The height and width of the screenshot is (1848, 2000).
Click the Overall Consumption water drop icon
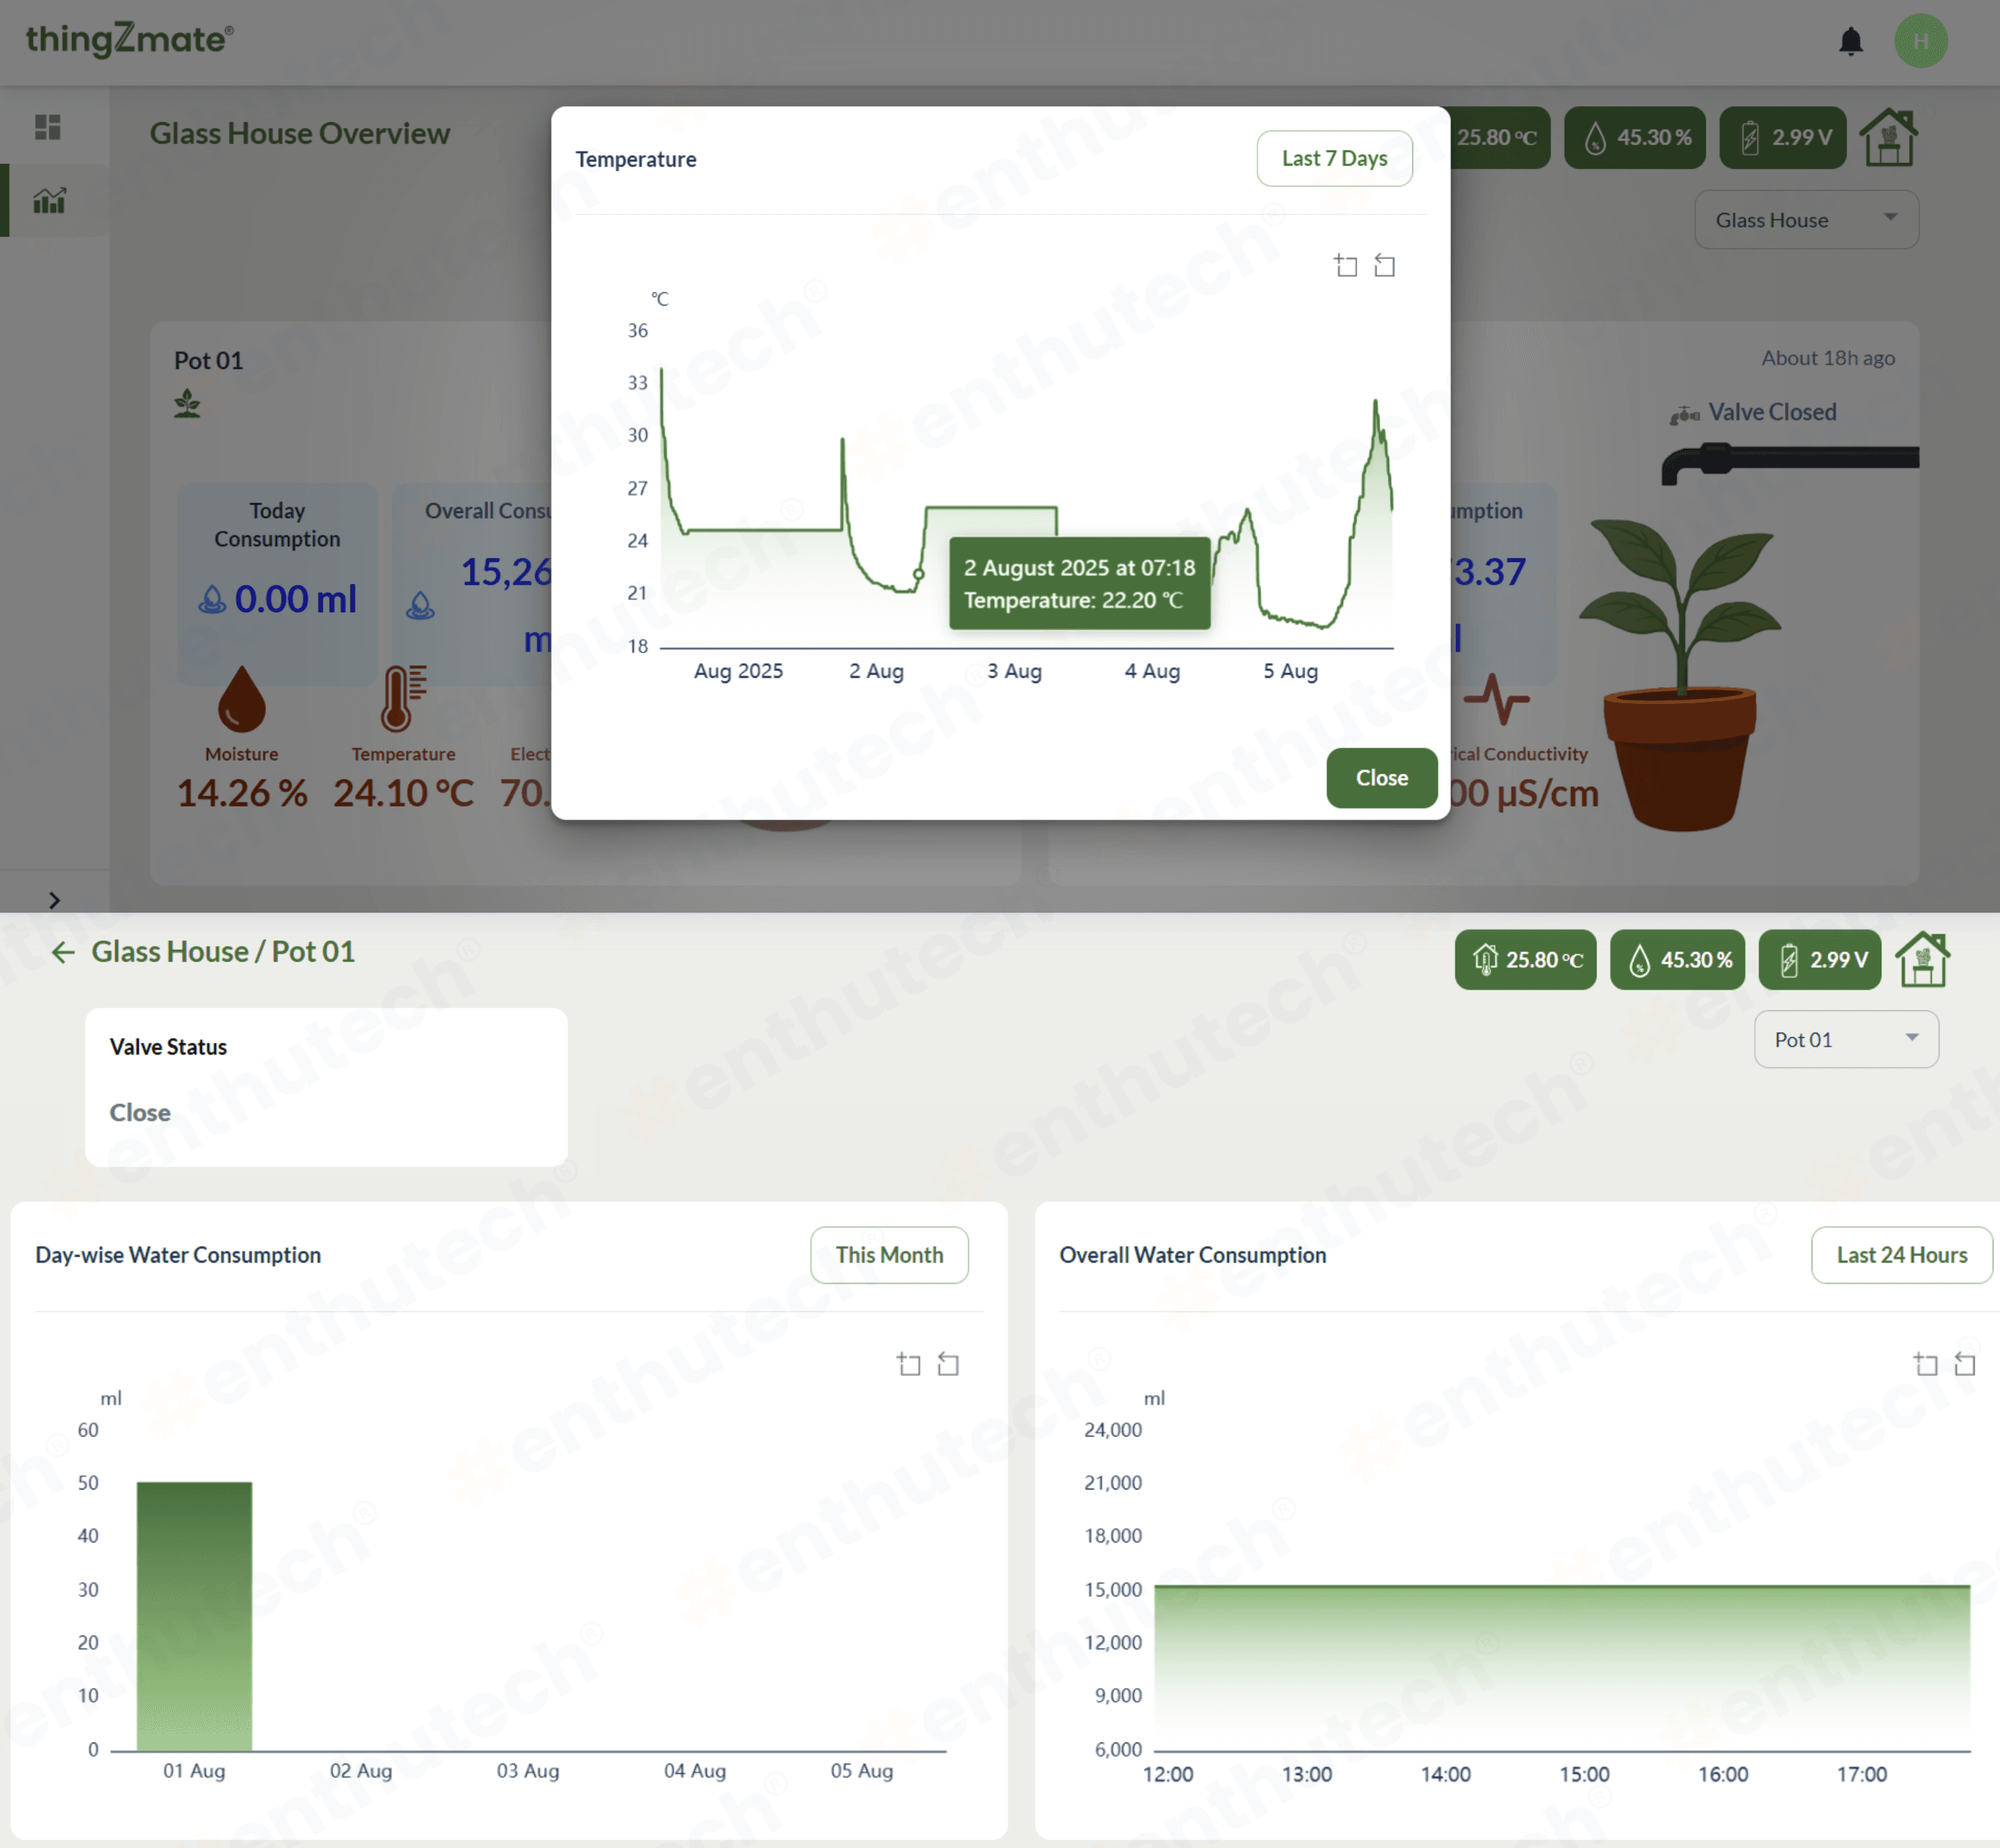[x=420, y=605]
